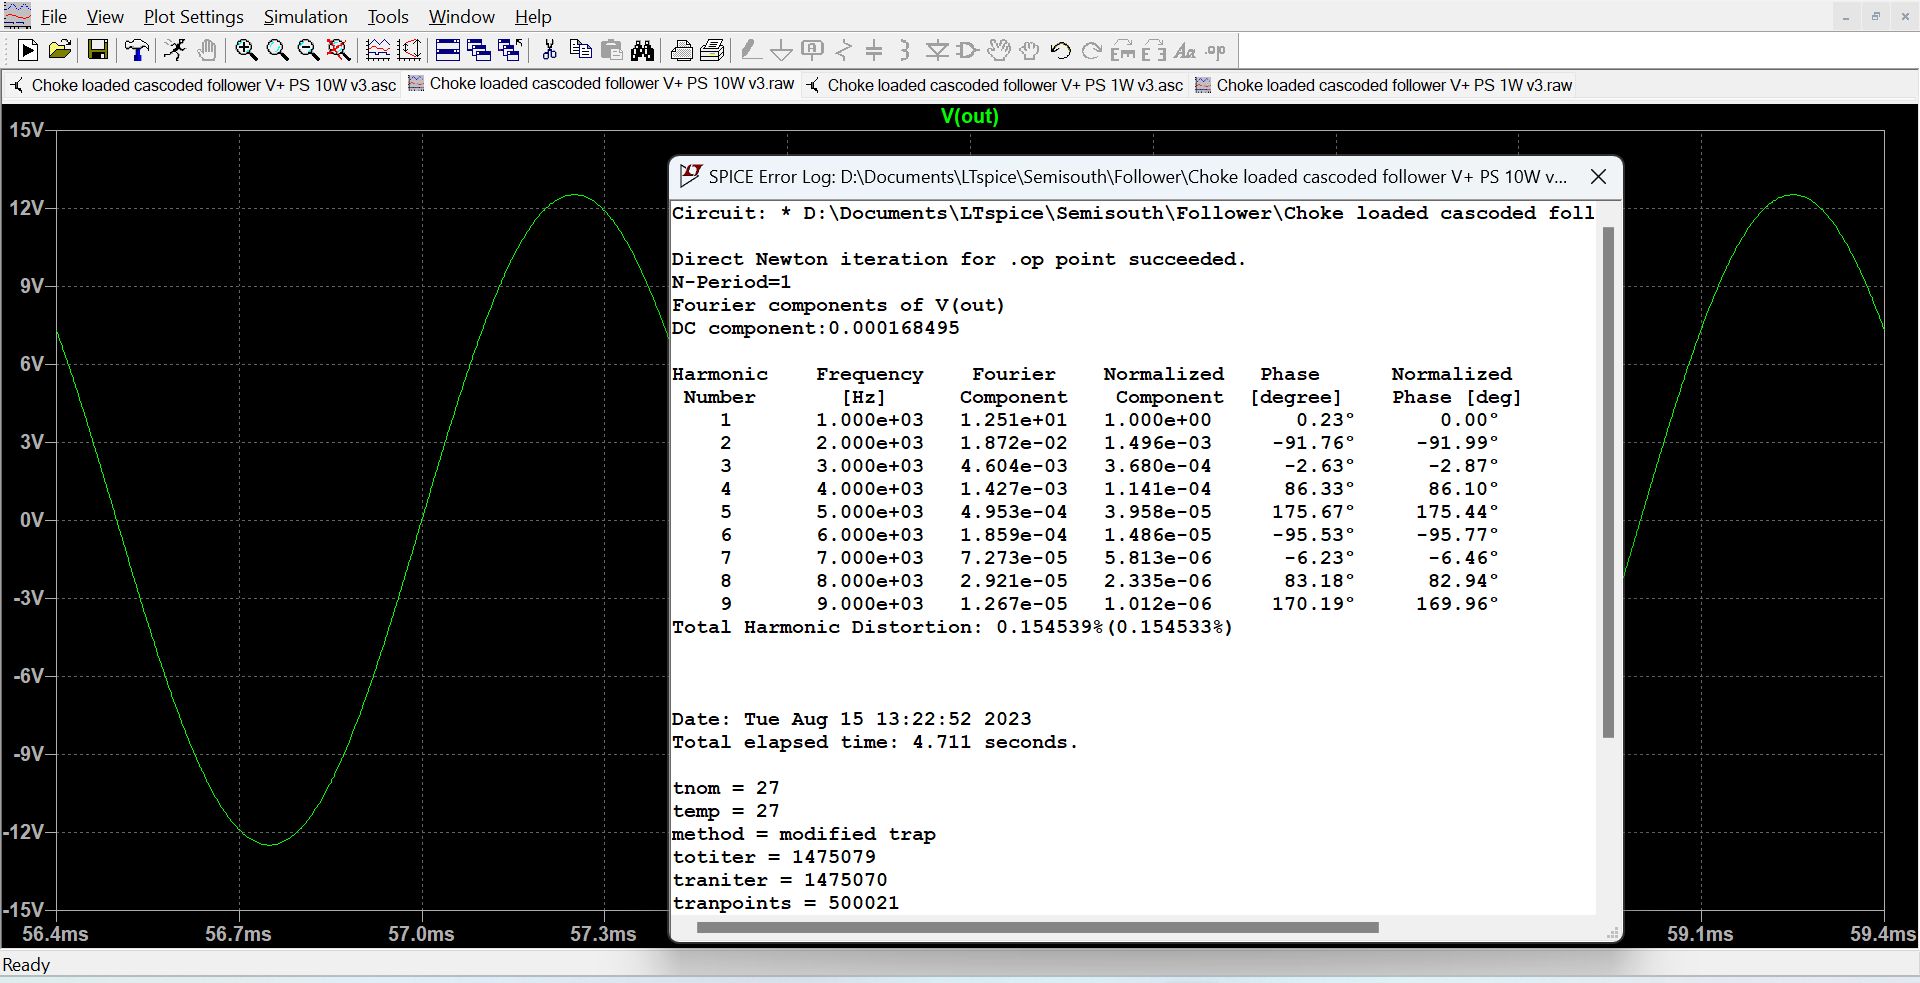This screenshot has height=983, width=1920.
Task: Click the Save floppy disk icon
Action: click(98, 50)
